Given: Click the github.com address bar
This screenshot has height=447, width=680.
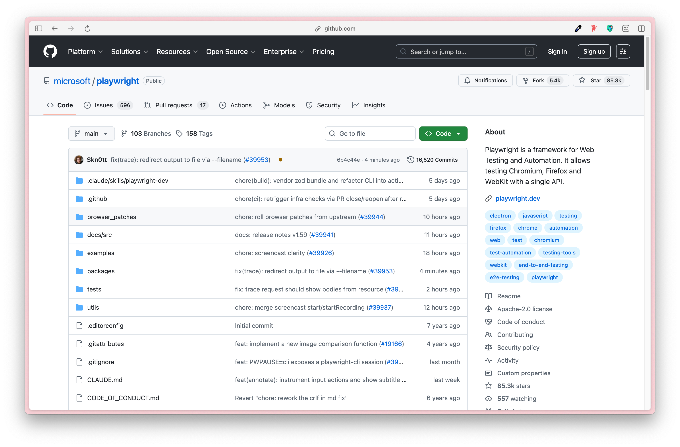Looking at the screenshot, I should (335, 29).
